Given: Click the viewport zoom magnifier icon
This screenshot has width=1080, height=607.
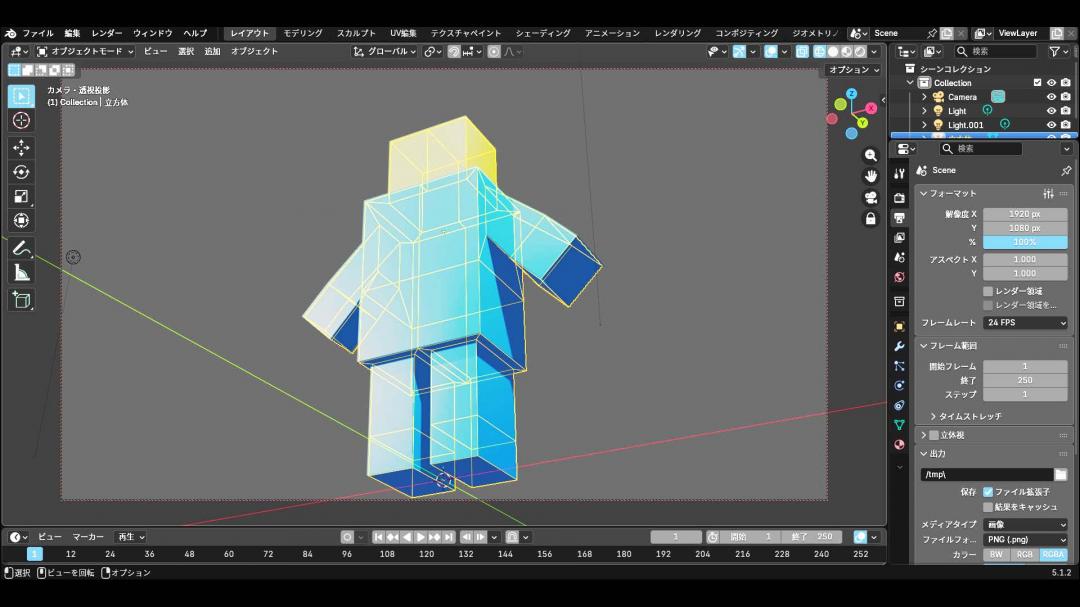Looking at the screenshot, I should coord(871,156).
